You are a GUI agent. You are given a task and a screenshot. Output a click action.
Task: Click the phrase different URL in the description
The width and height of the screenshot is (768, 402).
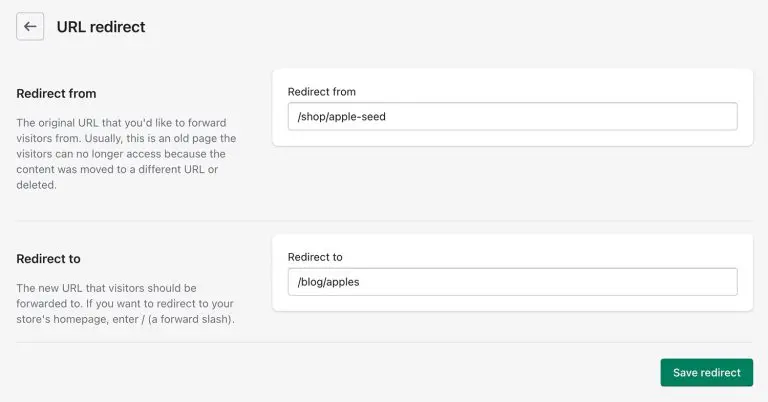[171, 169]
